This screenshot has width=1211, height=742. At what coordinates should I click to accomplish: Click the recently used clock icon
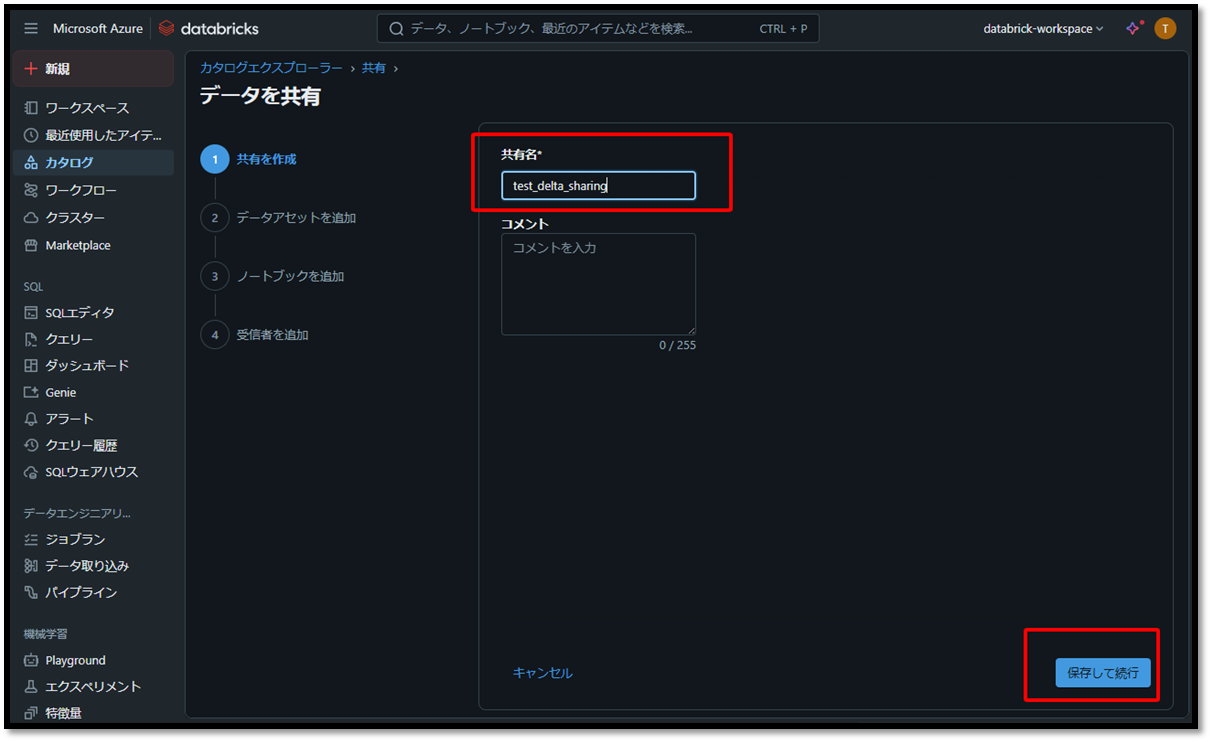[x=31, y=135]
